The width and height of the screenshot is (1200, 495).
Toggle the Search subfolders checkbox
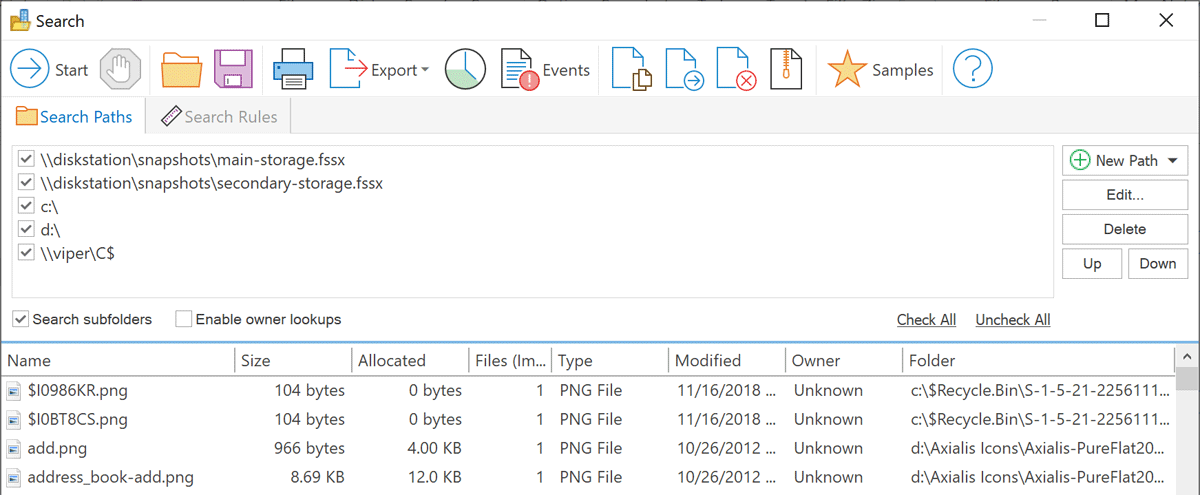[20, 319]
